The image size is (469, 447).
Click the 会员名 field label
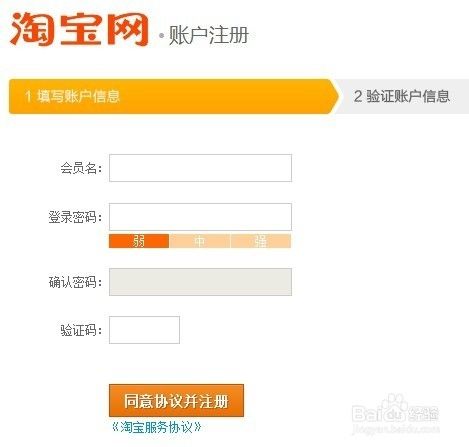click(81, 168)
